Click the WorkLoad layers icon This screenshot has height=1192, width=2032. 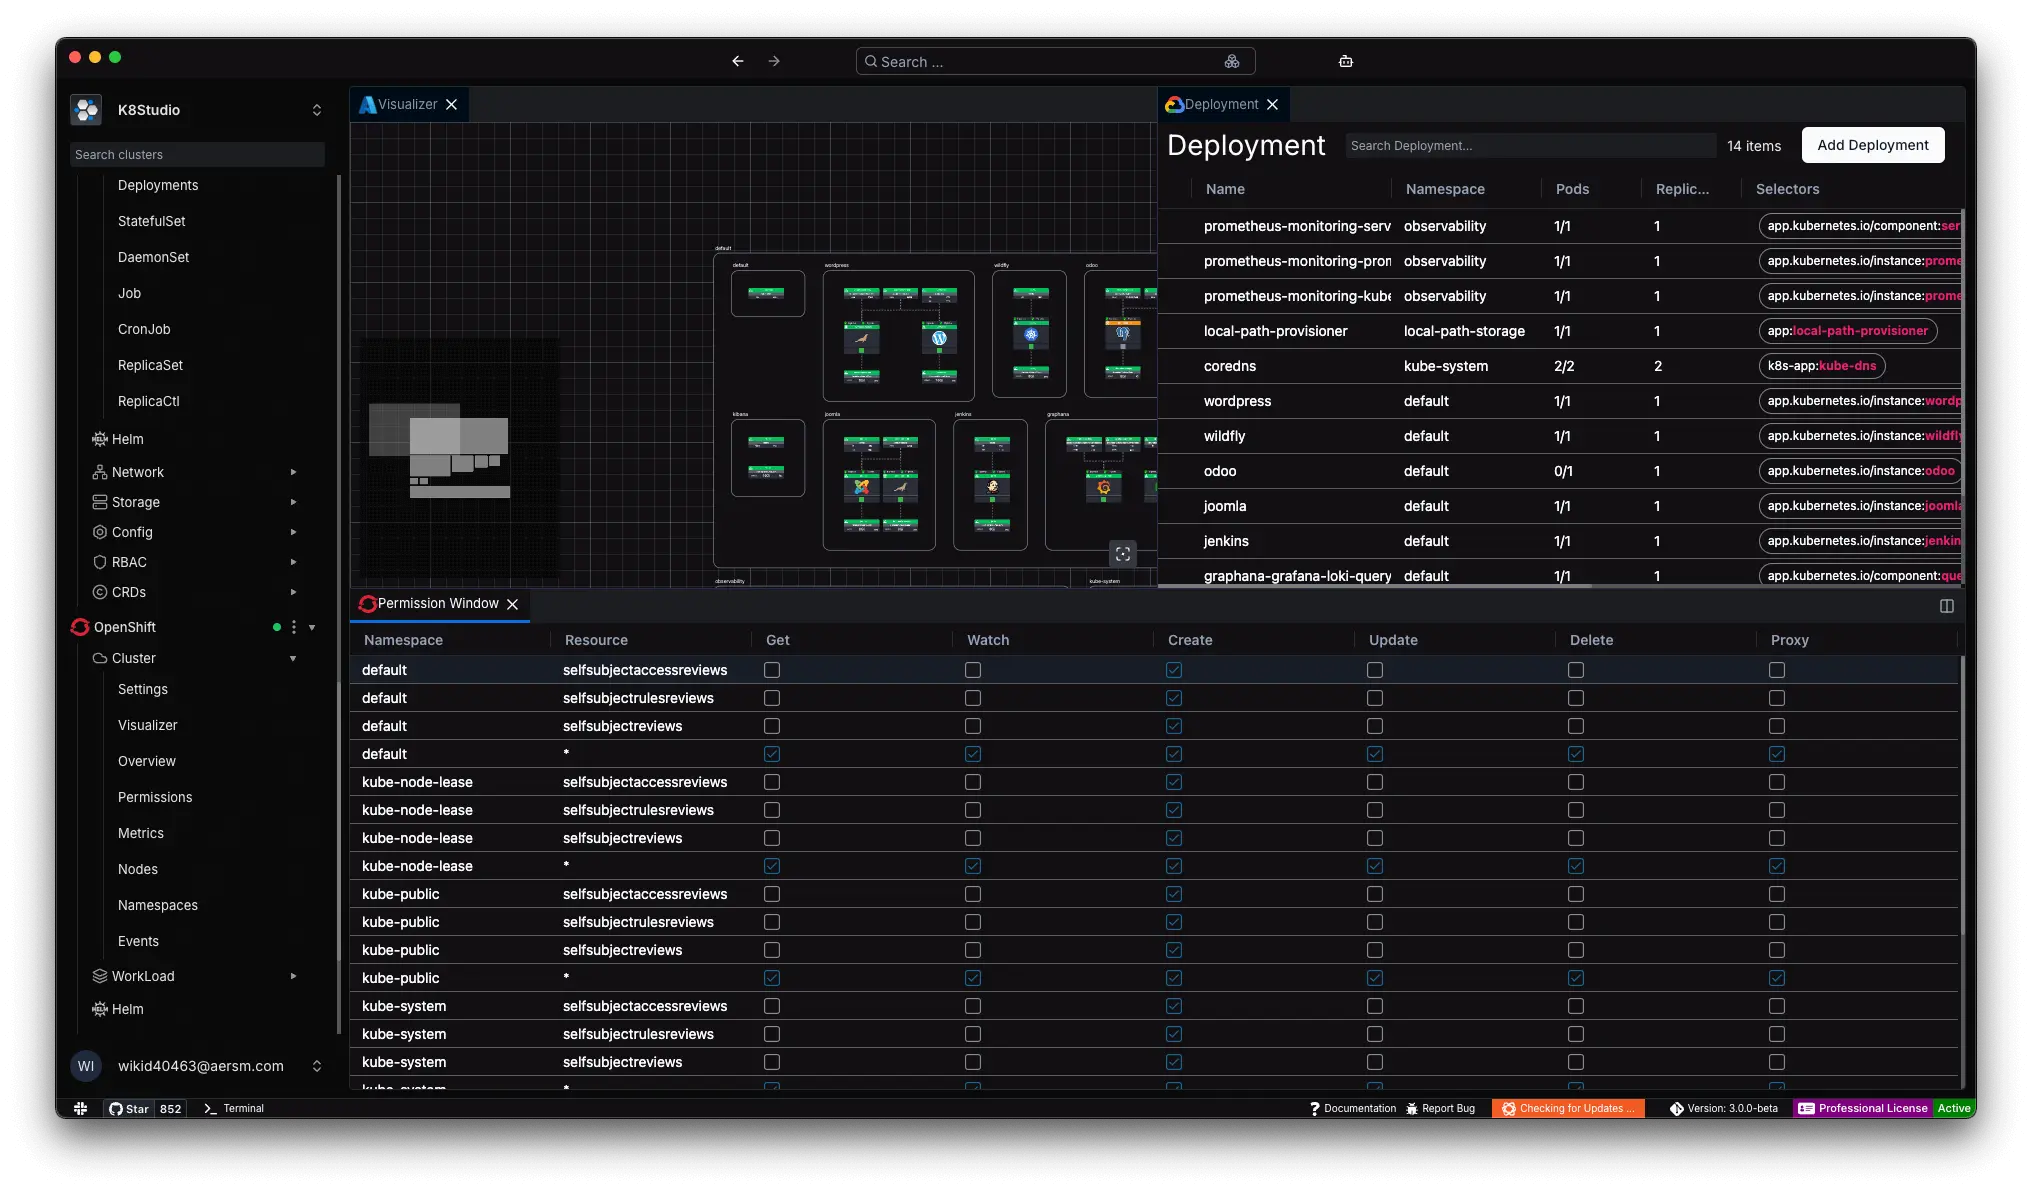point(100,976)
